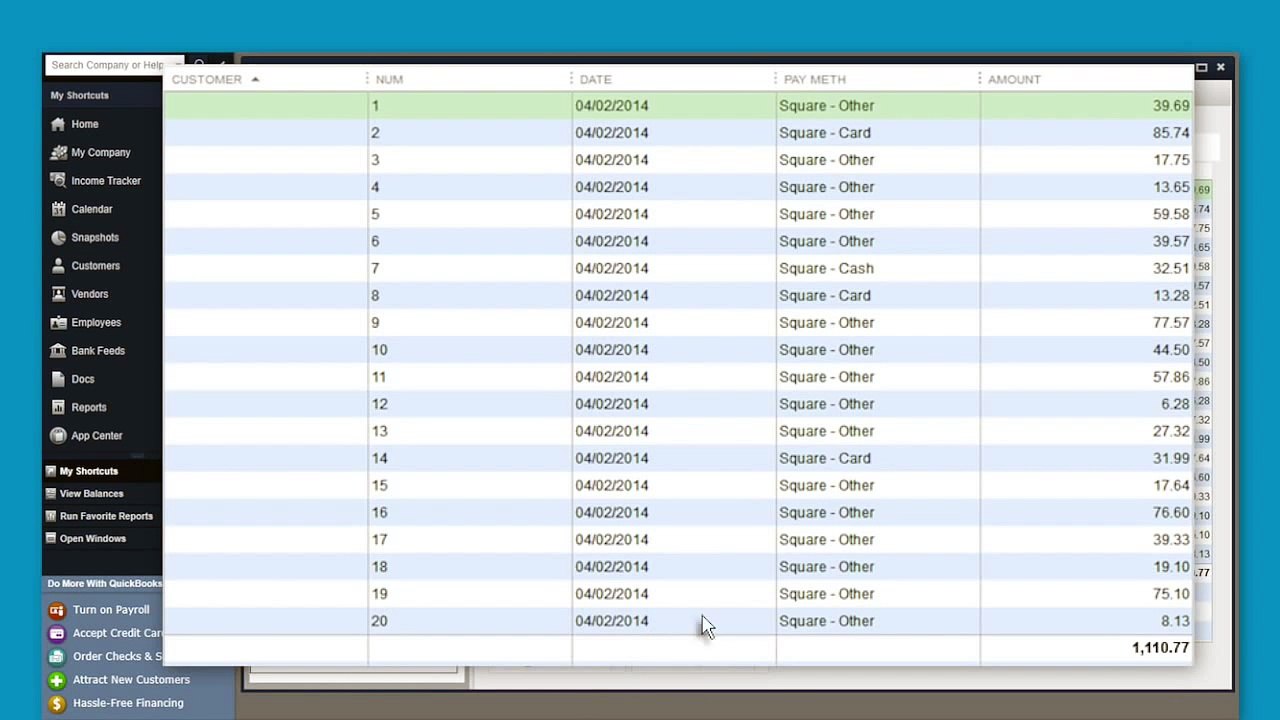Click the Attract New Customers plus icon
This screenshot has width=1280, height=720.
point(57,680)
